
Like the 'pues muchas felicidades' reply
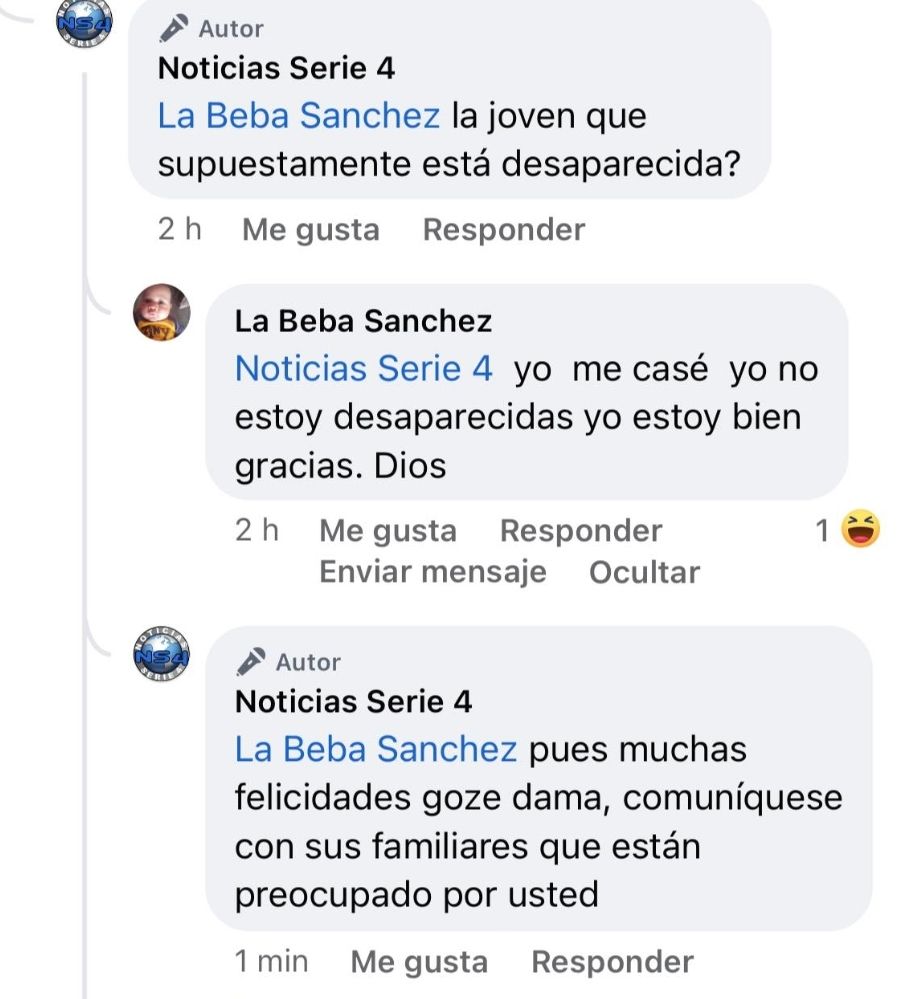pos(419,962)
